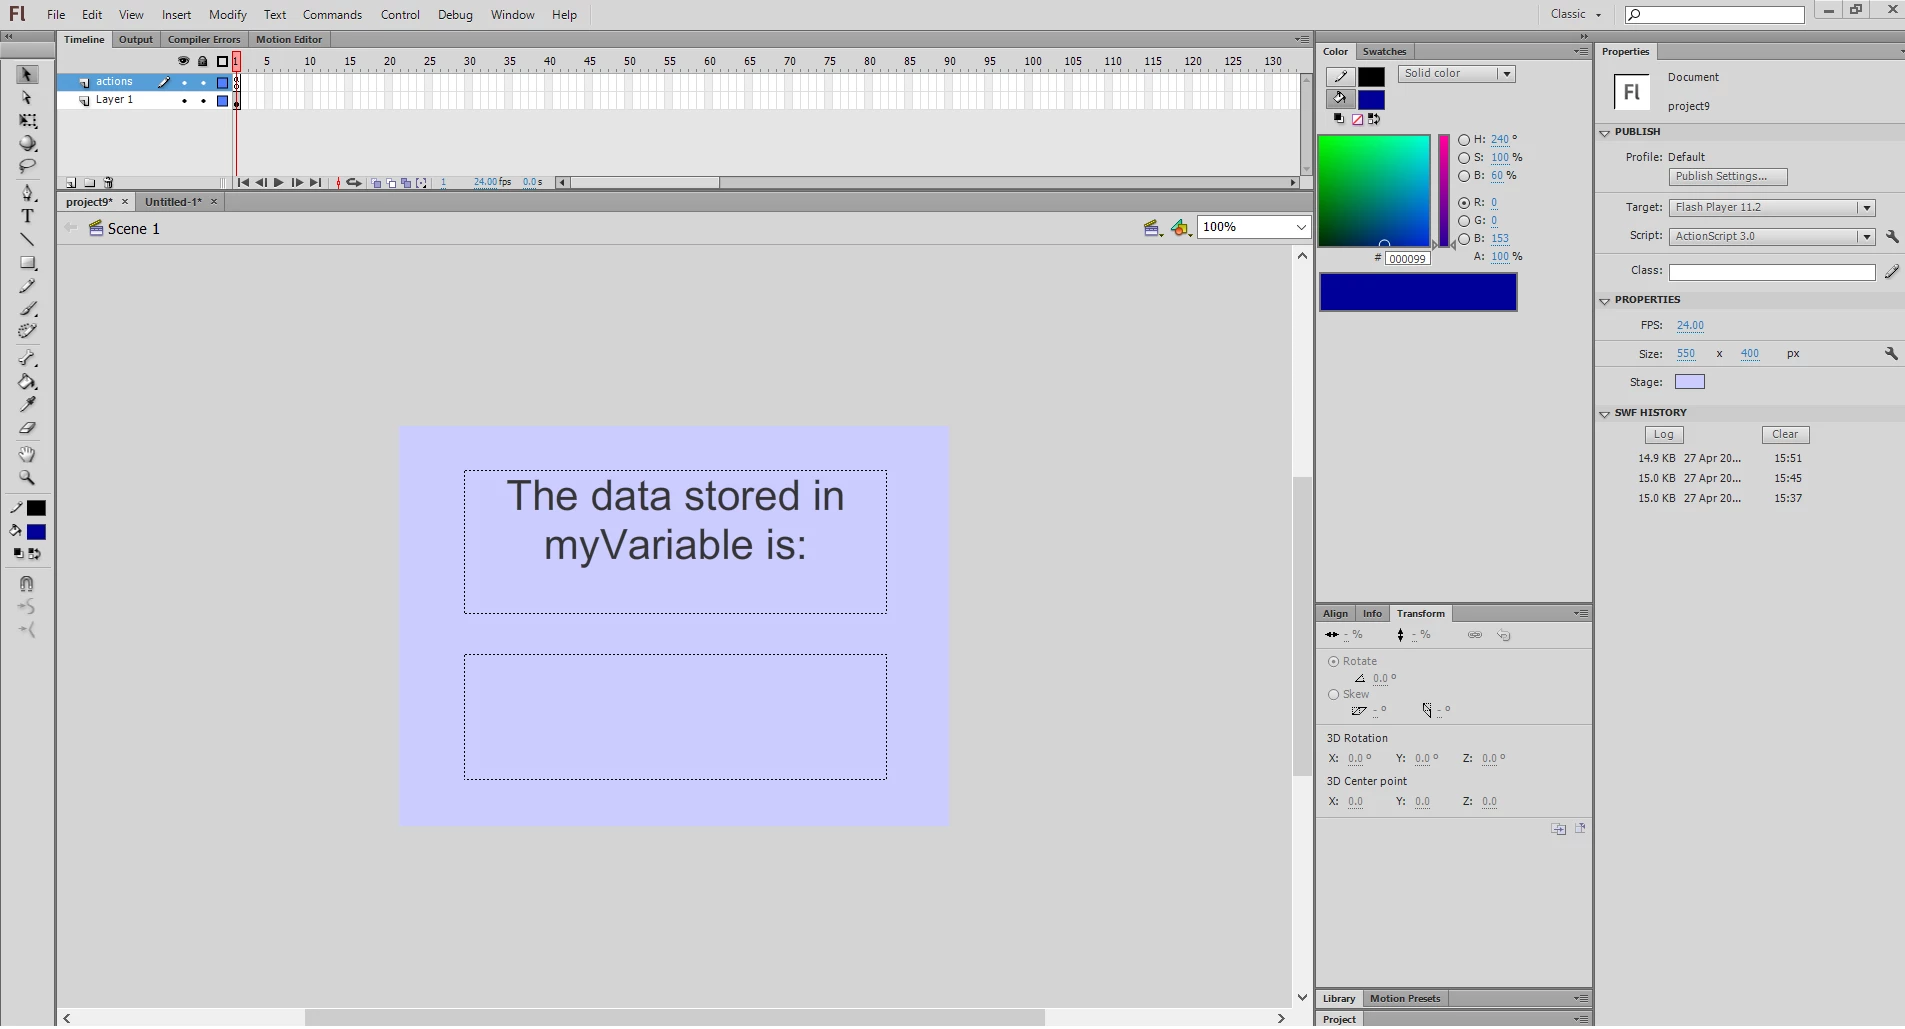Activate the Hand tool
The image size is (1905, 1029).
point(27,454)
